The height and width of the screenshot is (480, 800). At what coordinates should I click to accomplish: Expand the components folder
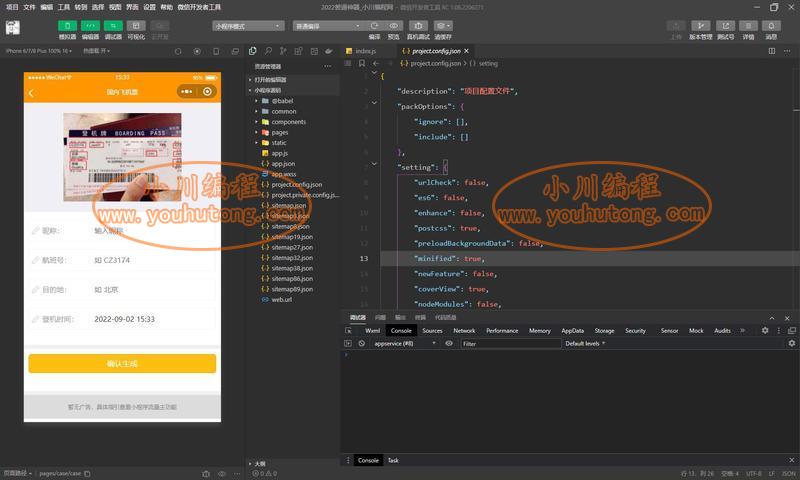(x=257, y=122)
